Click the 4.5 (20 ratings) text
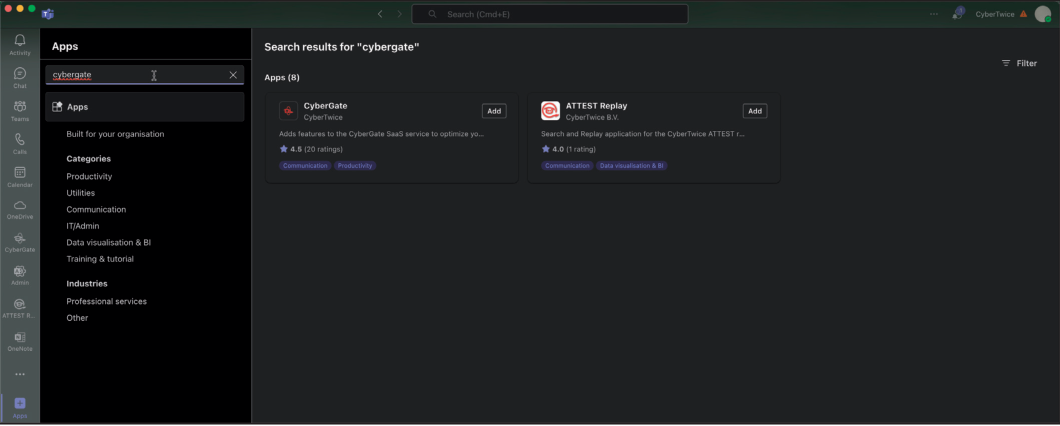 point(316,149)
